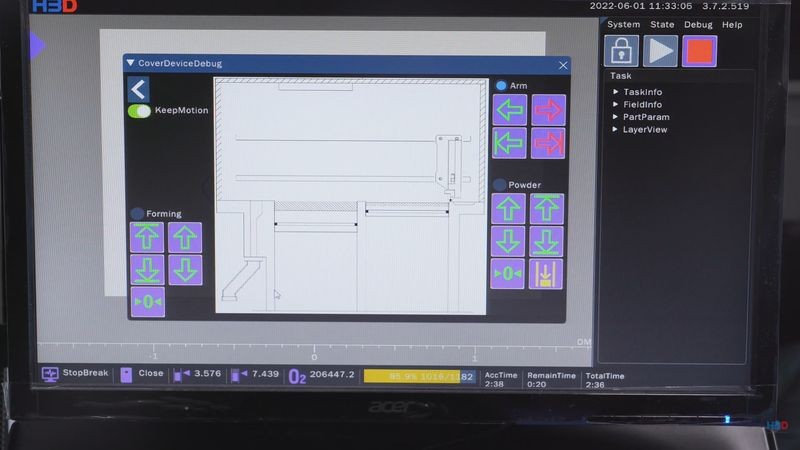This screenshot has width=800, height=450.
Task: Select the Forming radio indicator
Action: 137,213
